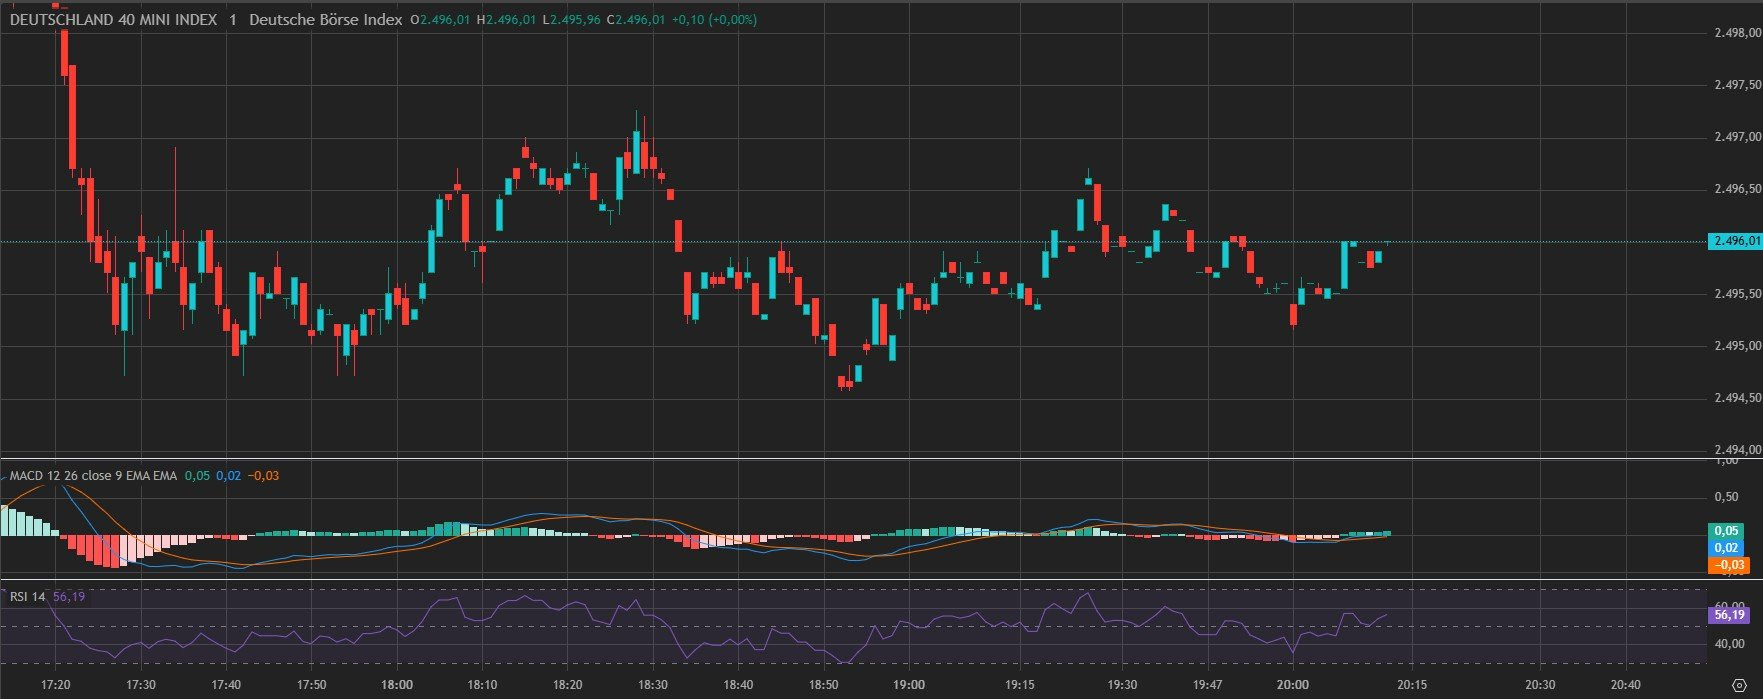Click the purple RSI value tag 56,19
The width and height of the screenshot is (1763, 699).
click(x=1729, y=615)
